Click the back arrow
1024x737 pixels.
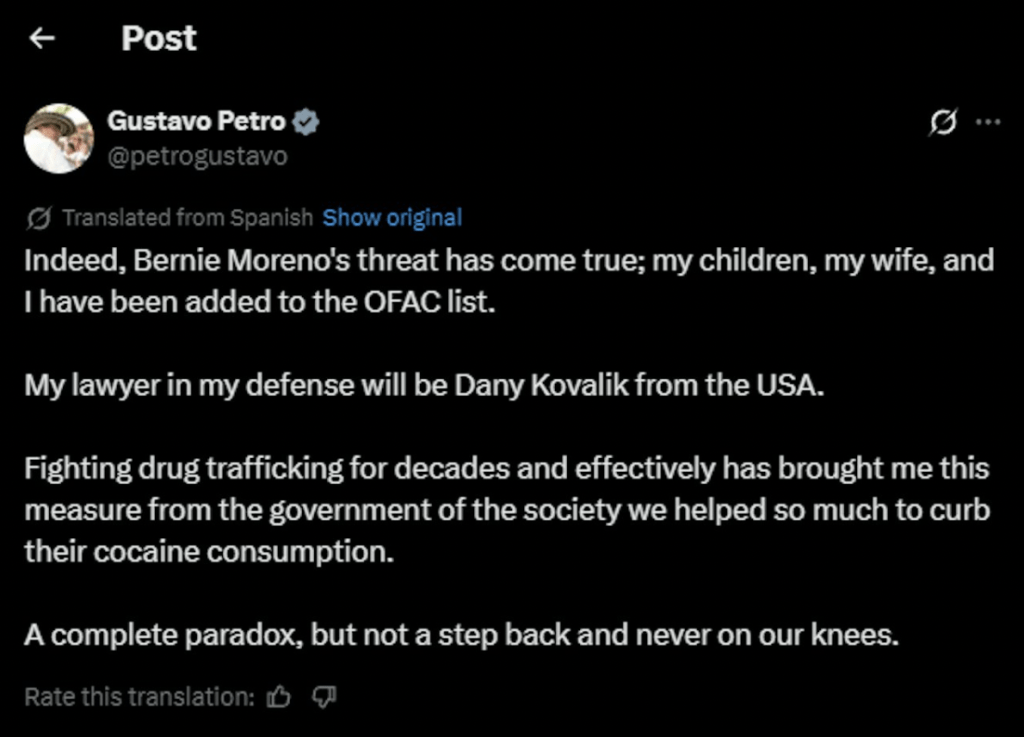pyautogui.click(x=41, y=39)
